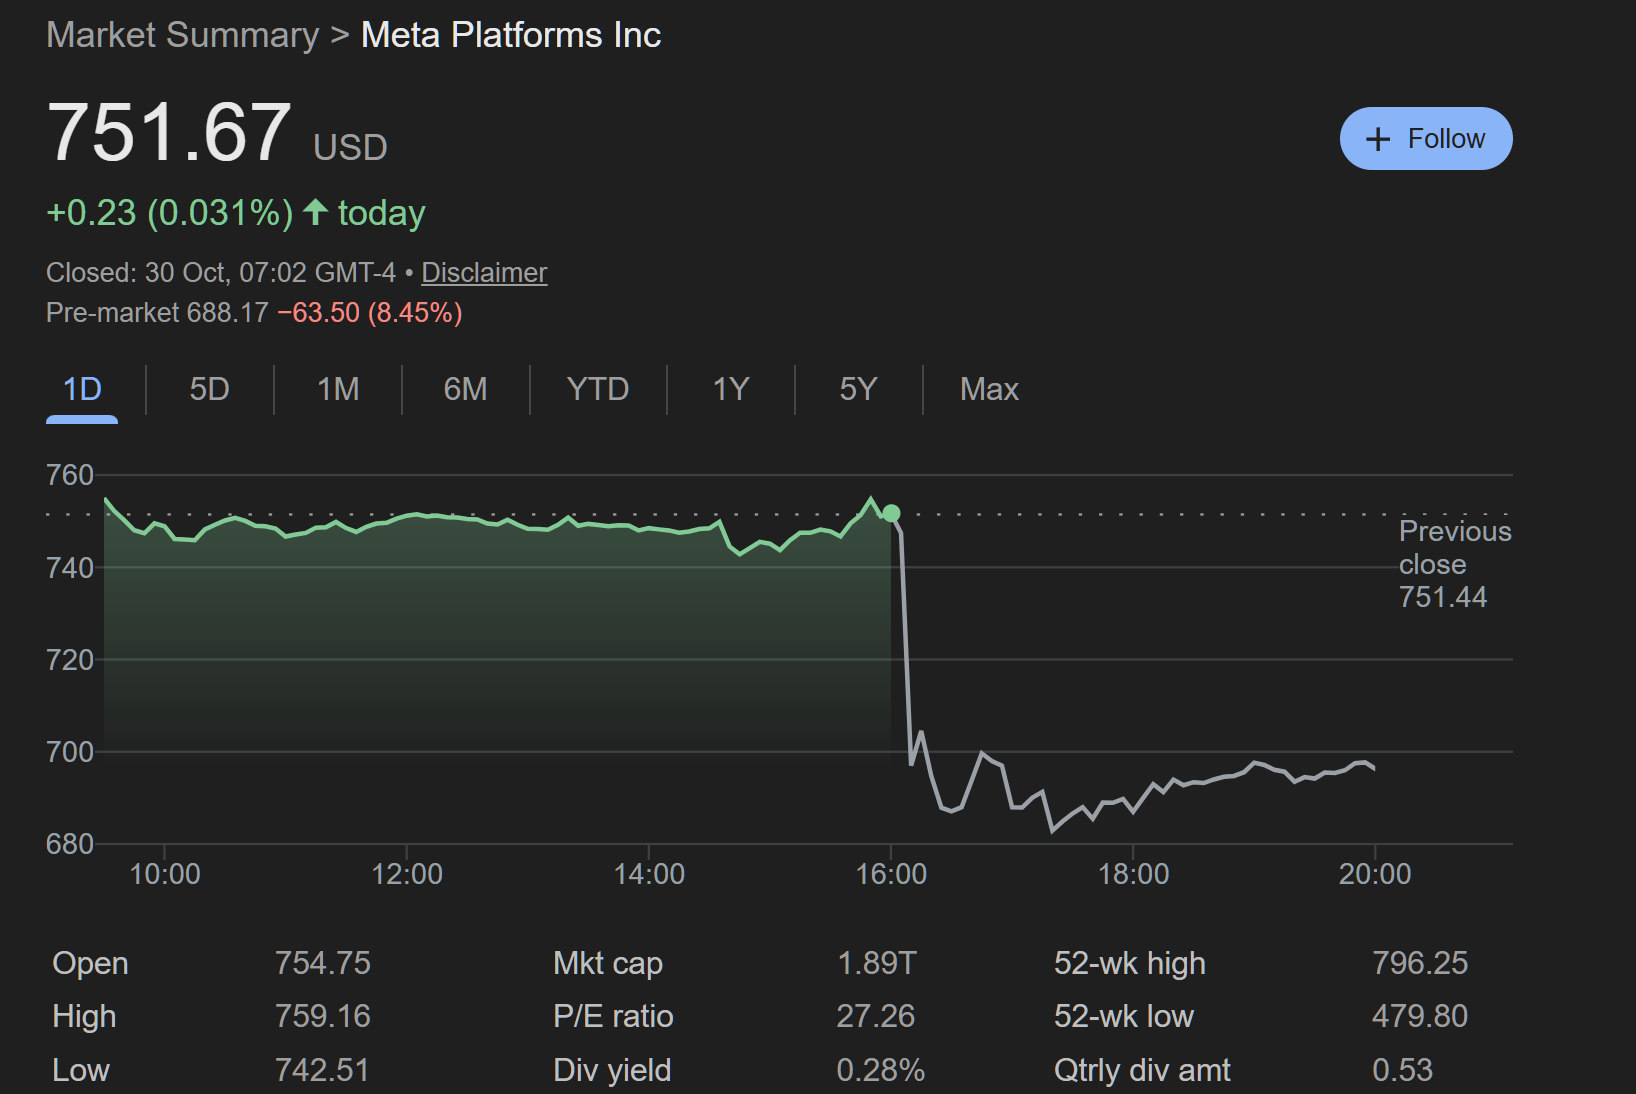The image size is (1636, 1094).
Task: Select the 1D time range tab
Action: click(81, 389)
